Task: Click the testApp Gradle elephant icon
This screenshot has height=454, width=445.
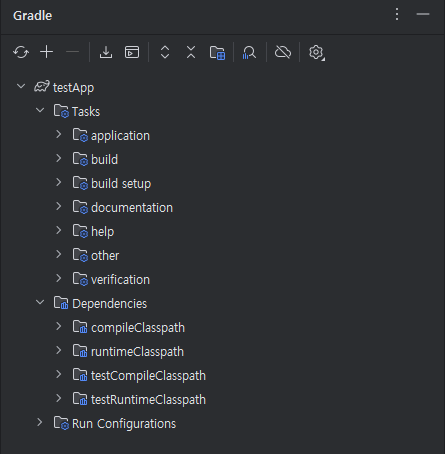Action: coord(42,87)
